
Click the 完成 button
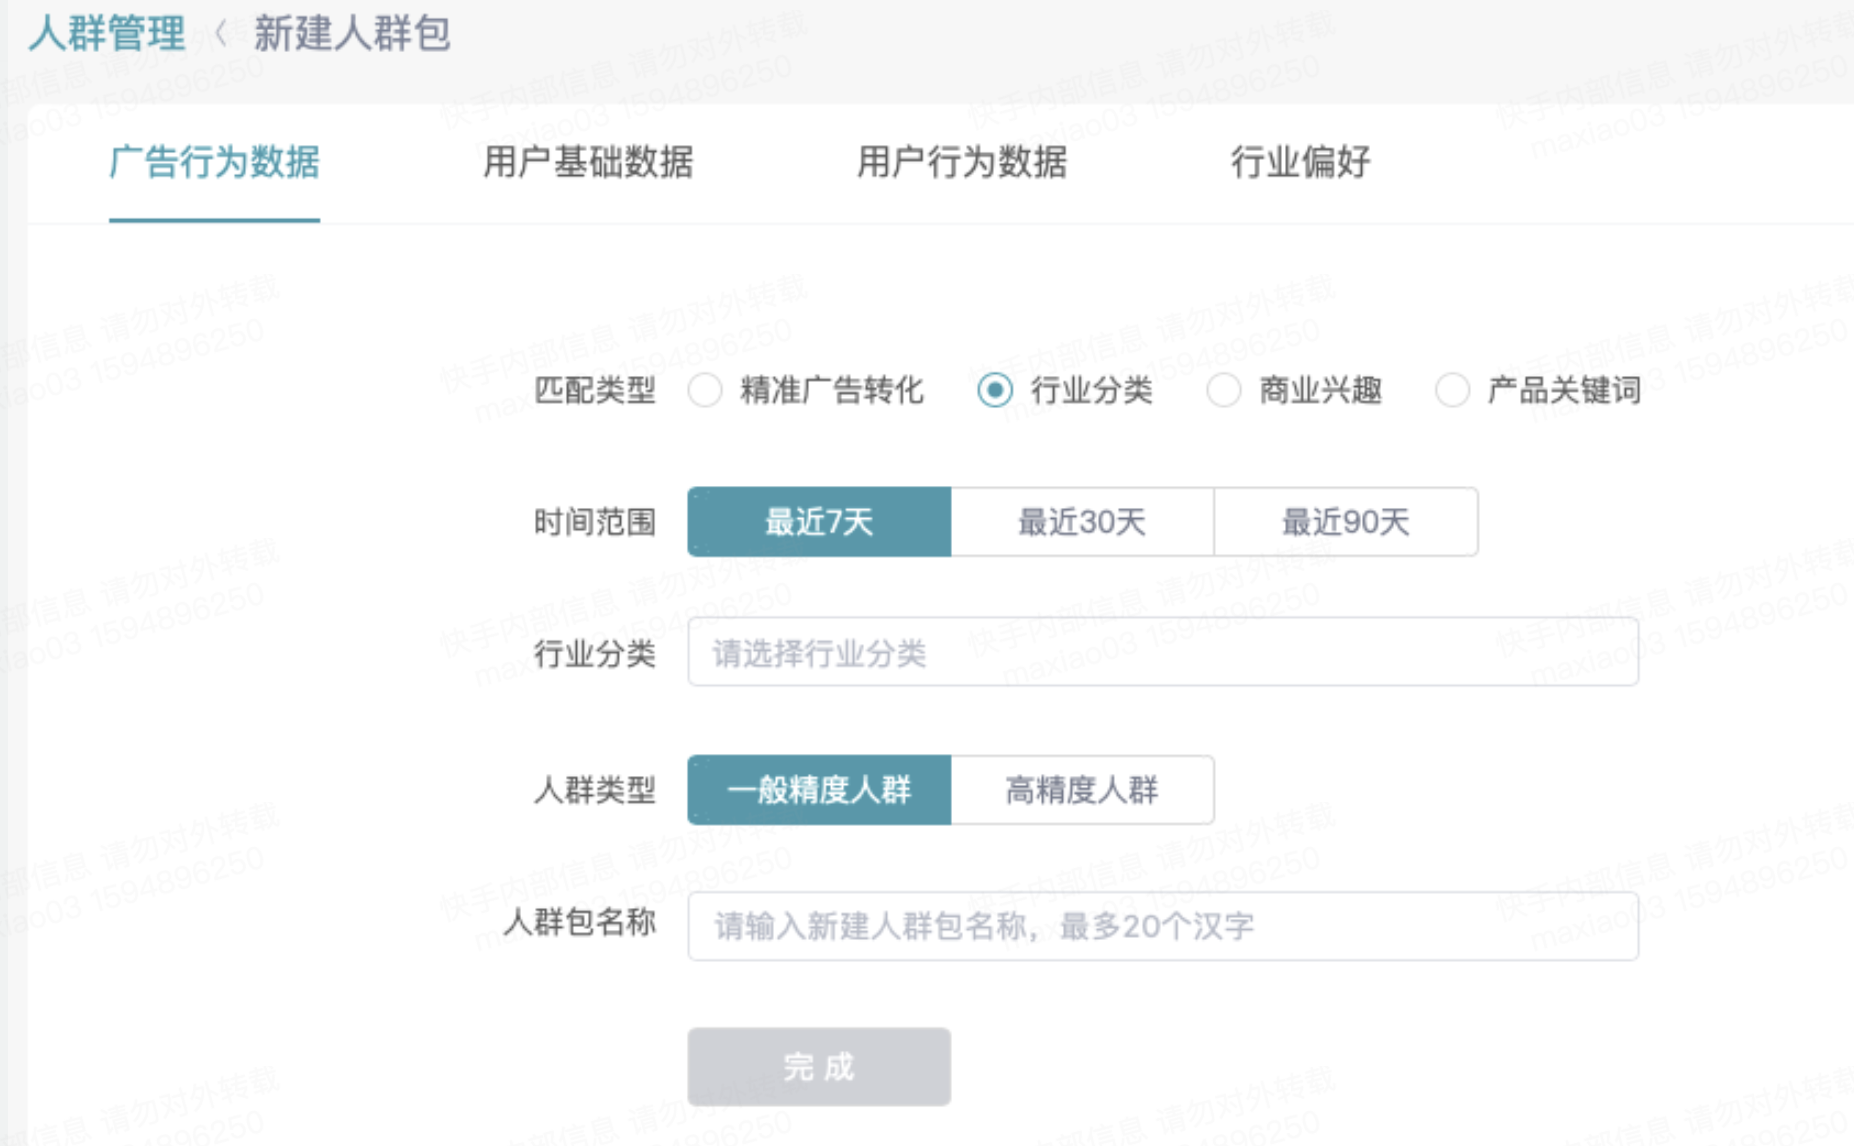819,1067
